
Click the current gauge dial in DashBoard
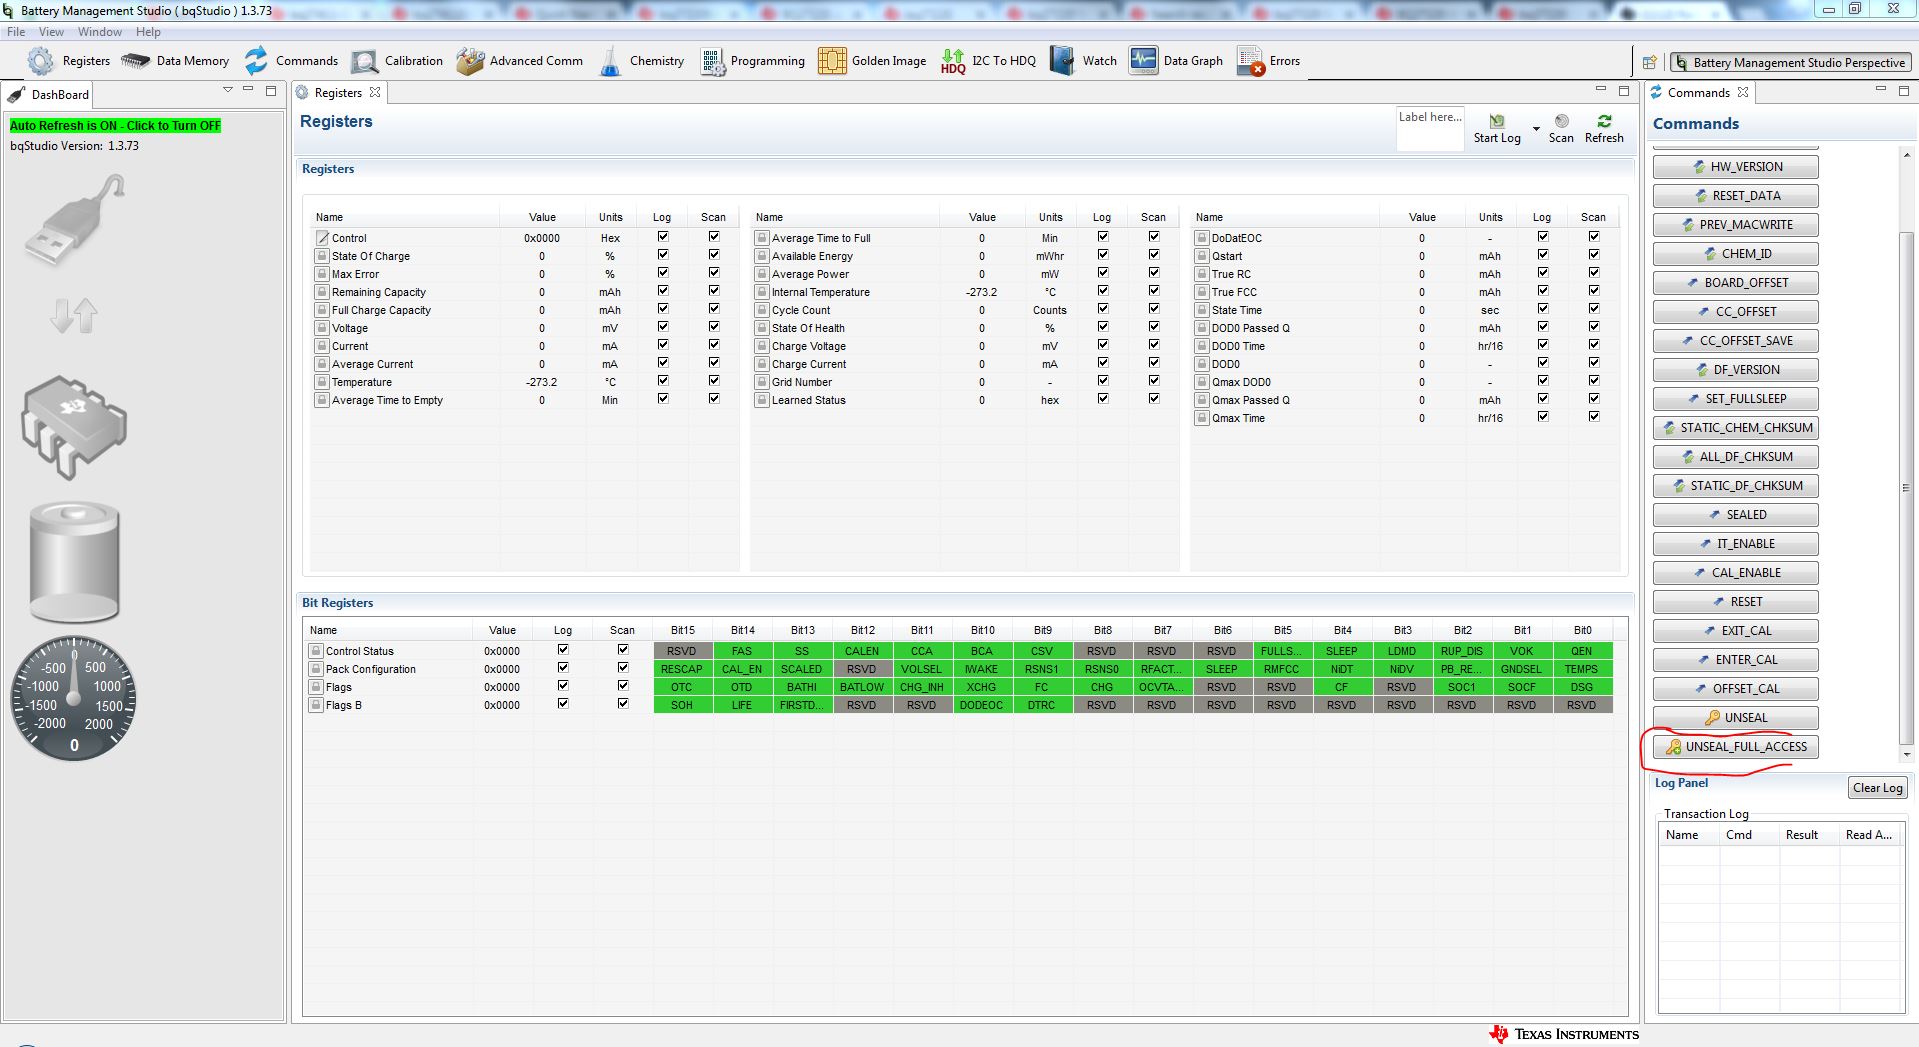(74, 699)
